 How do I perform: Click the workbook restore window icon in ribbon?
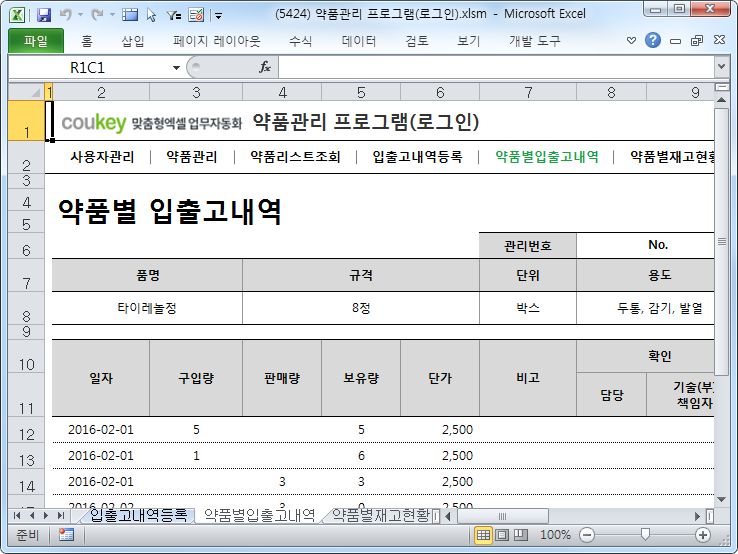tap(697, 40)
